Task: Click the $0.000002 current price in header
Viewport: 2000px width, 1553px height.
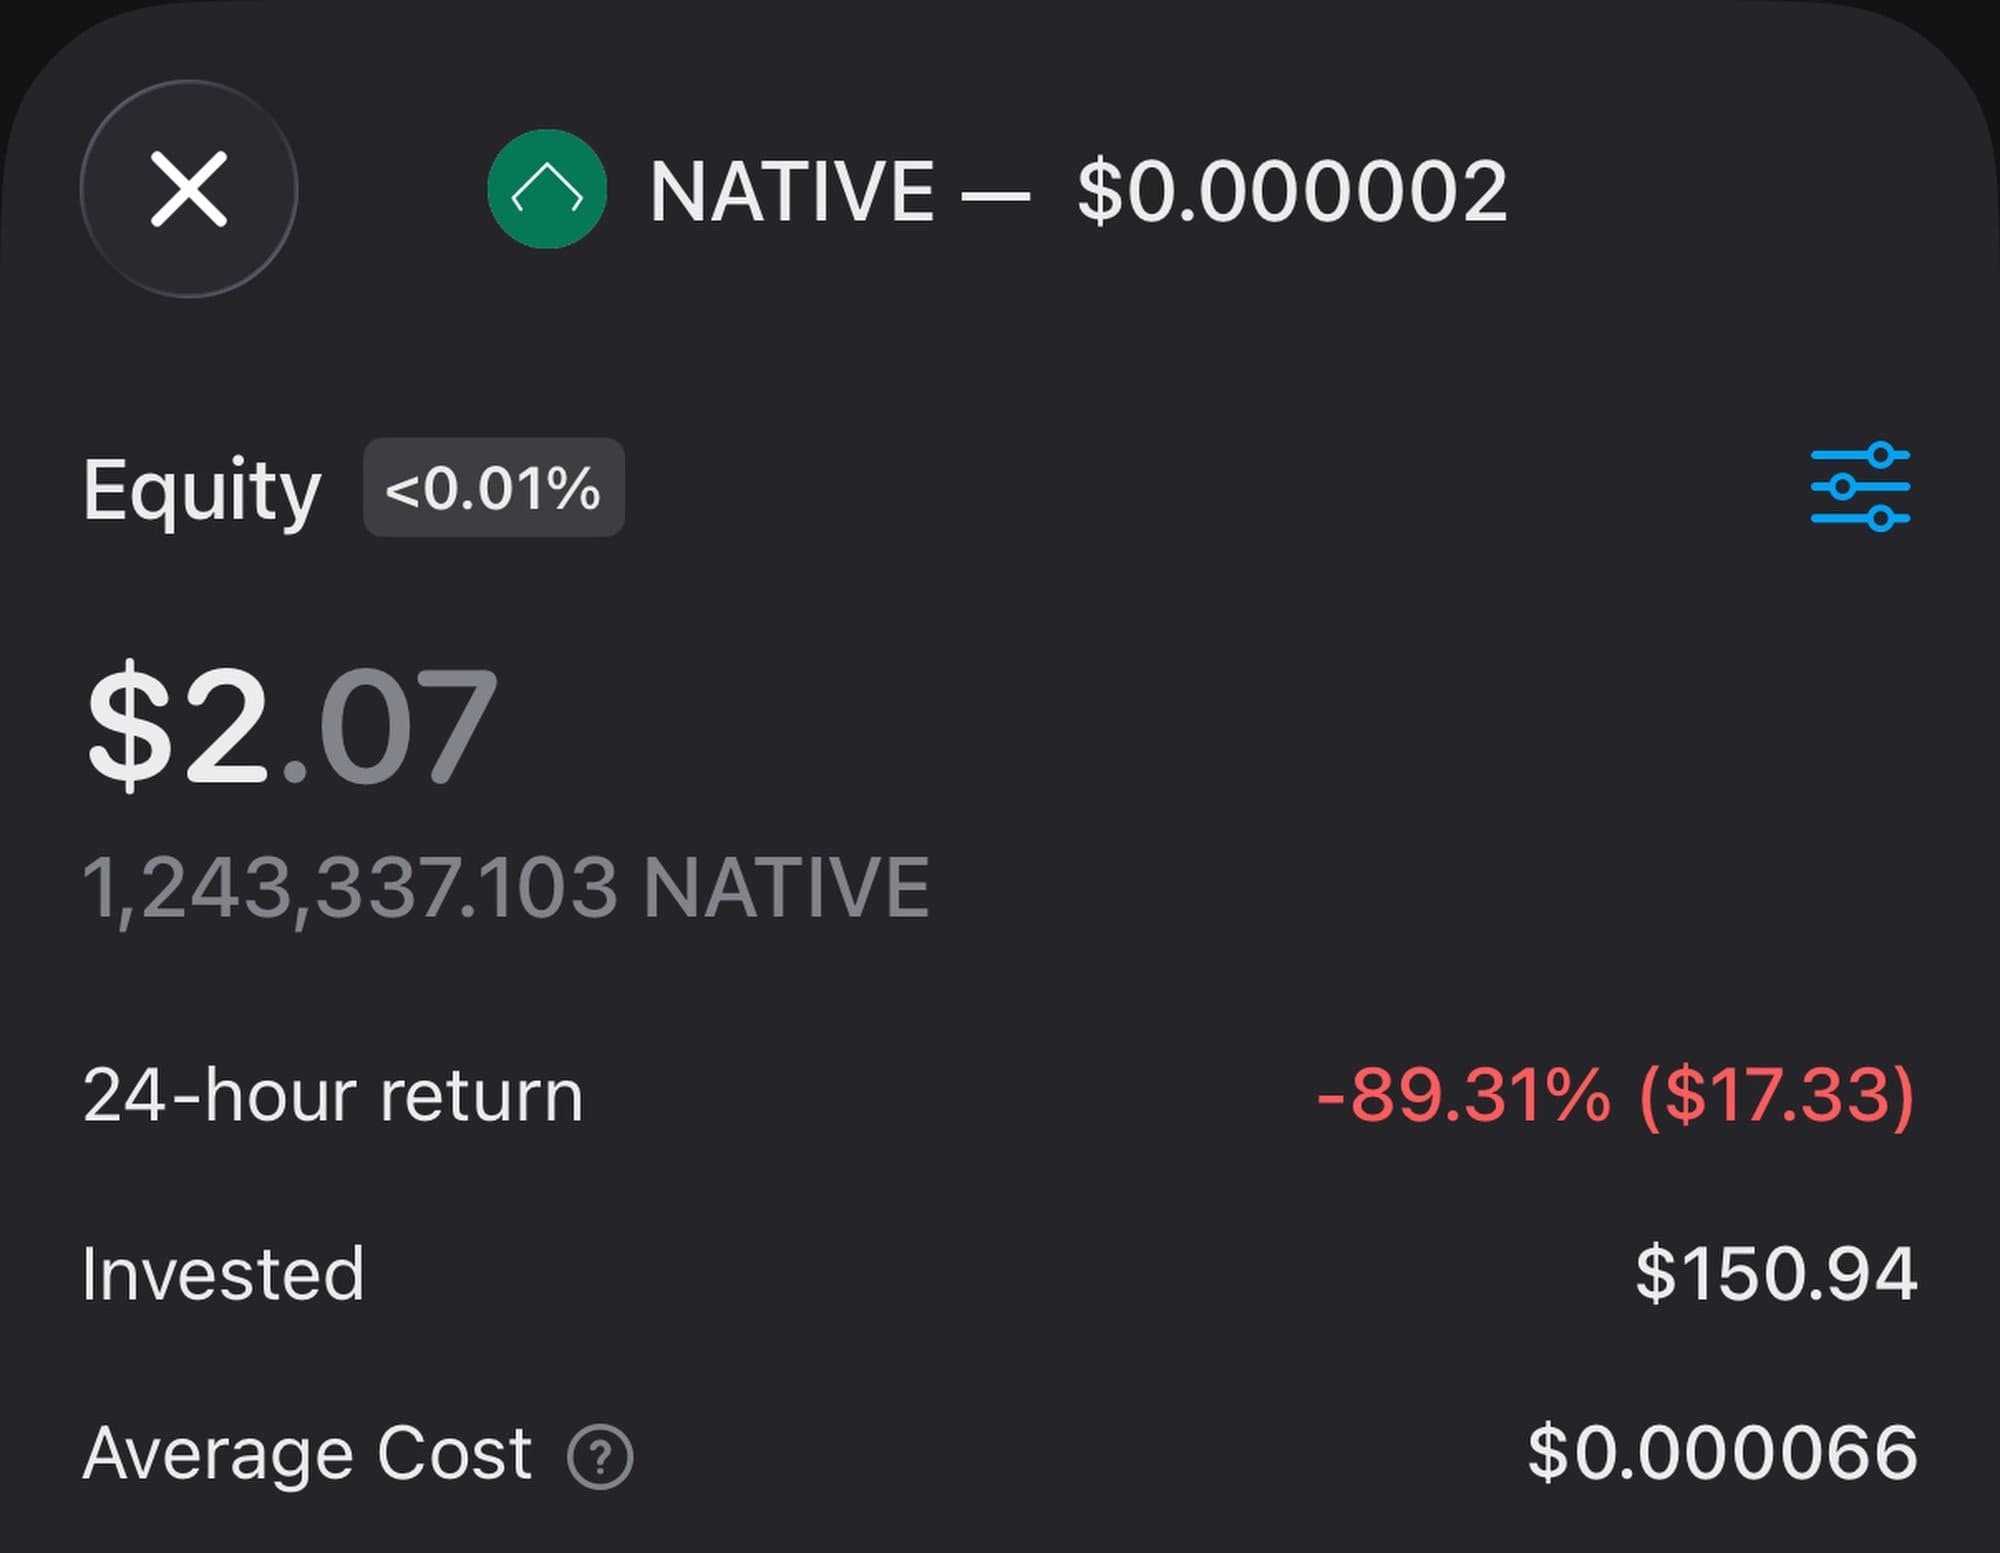Action: click(1292, 191)
